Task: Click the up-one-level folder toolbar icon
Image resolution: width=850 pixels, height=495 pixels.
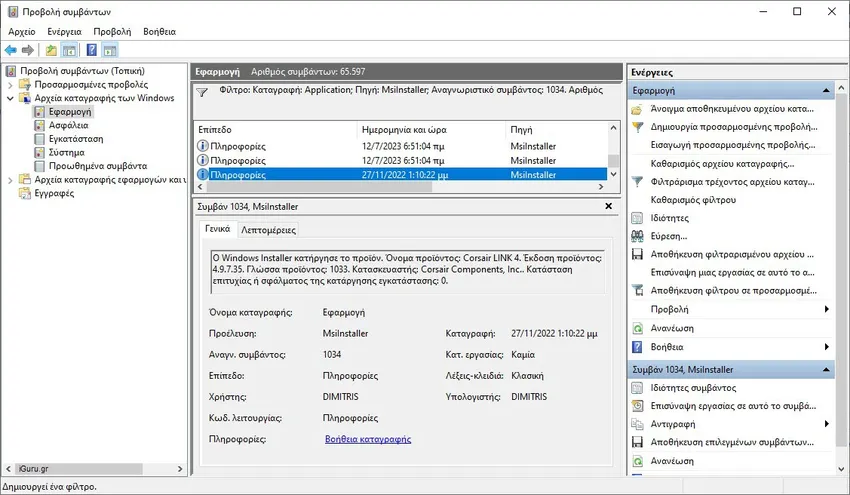Action: click(x=51, y=50)
